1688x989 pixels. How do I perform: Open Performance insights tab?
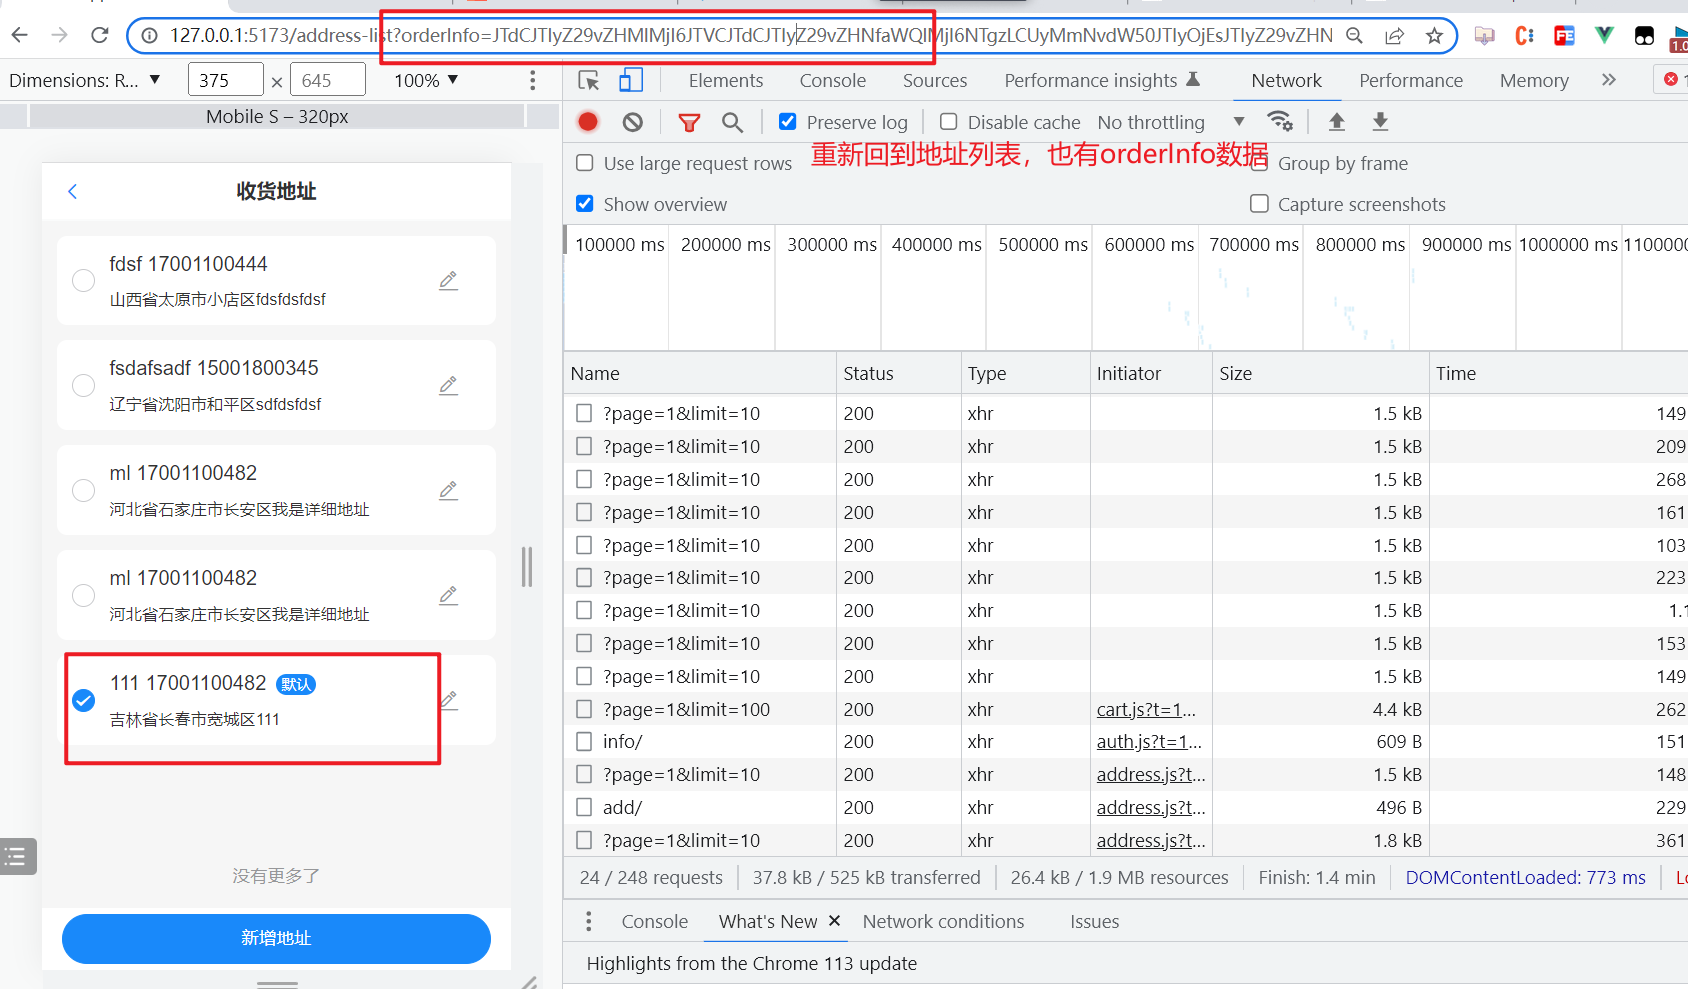tap(1102, 80)
